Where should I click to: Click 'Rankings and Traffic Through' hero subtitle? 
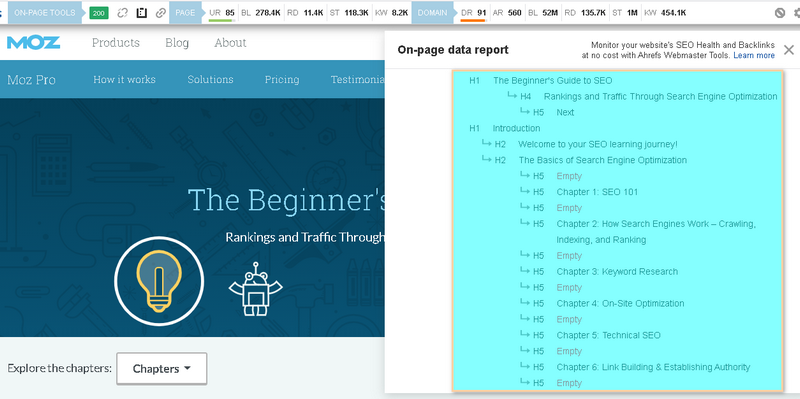[x=305, y=237]
